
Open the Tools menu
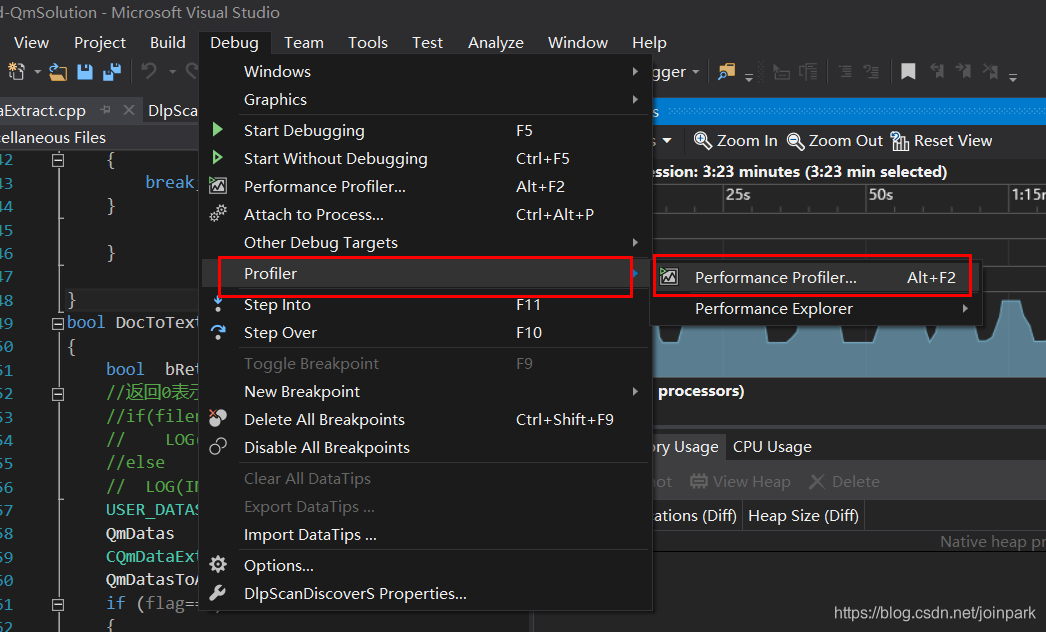(368, 43)
